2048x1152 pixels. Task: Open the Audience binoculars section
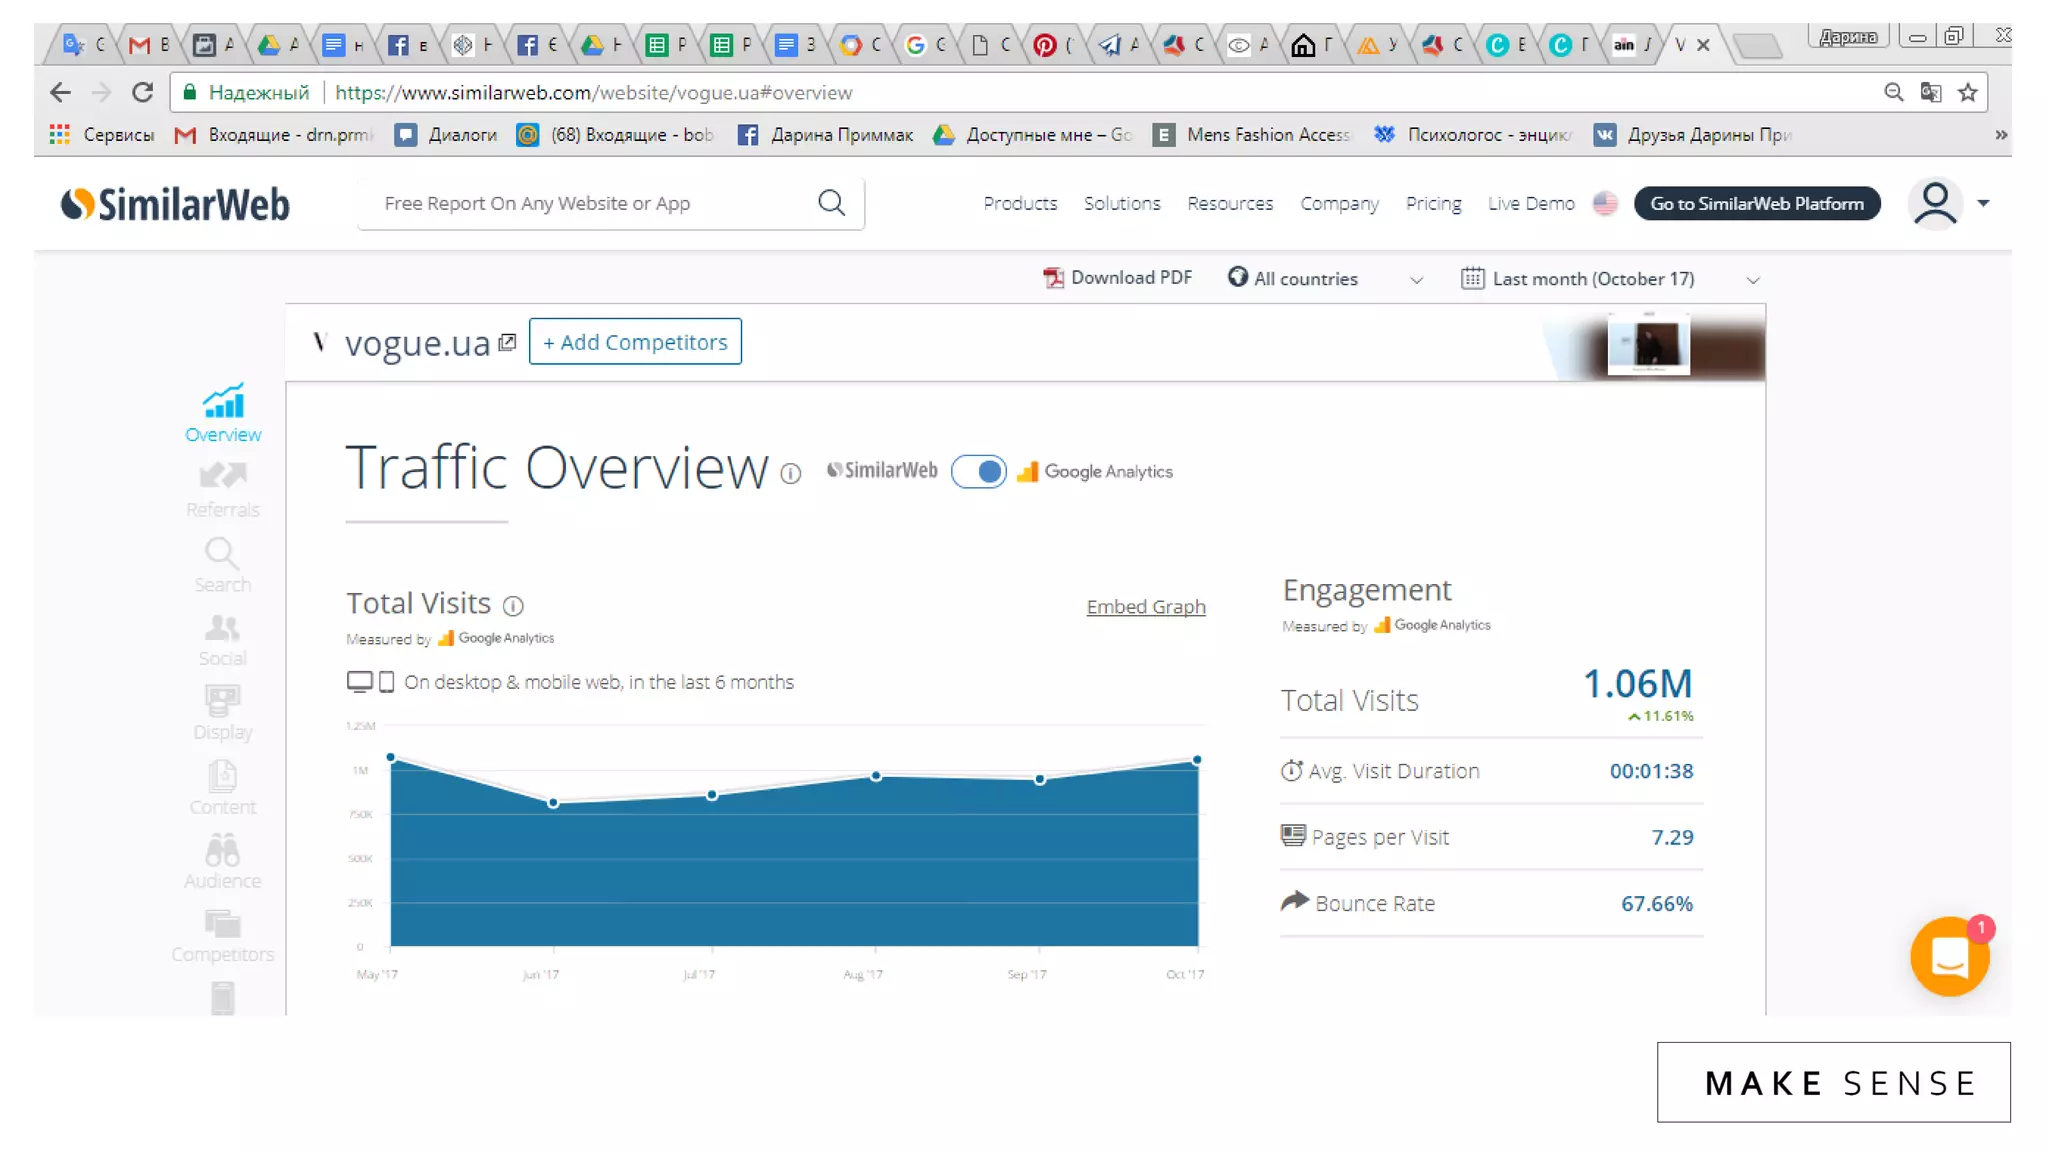[x=222, y=861]
